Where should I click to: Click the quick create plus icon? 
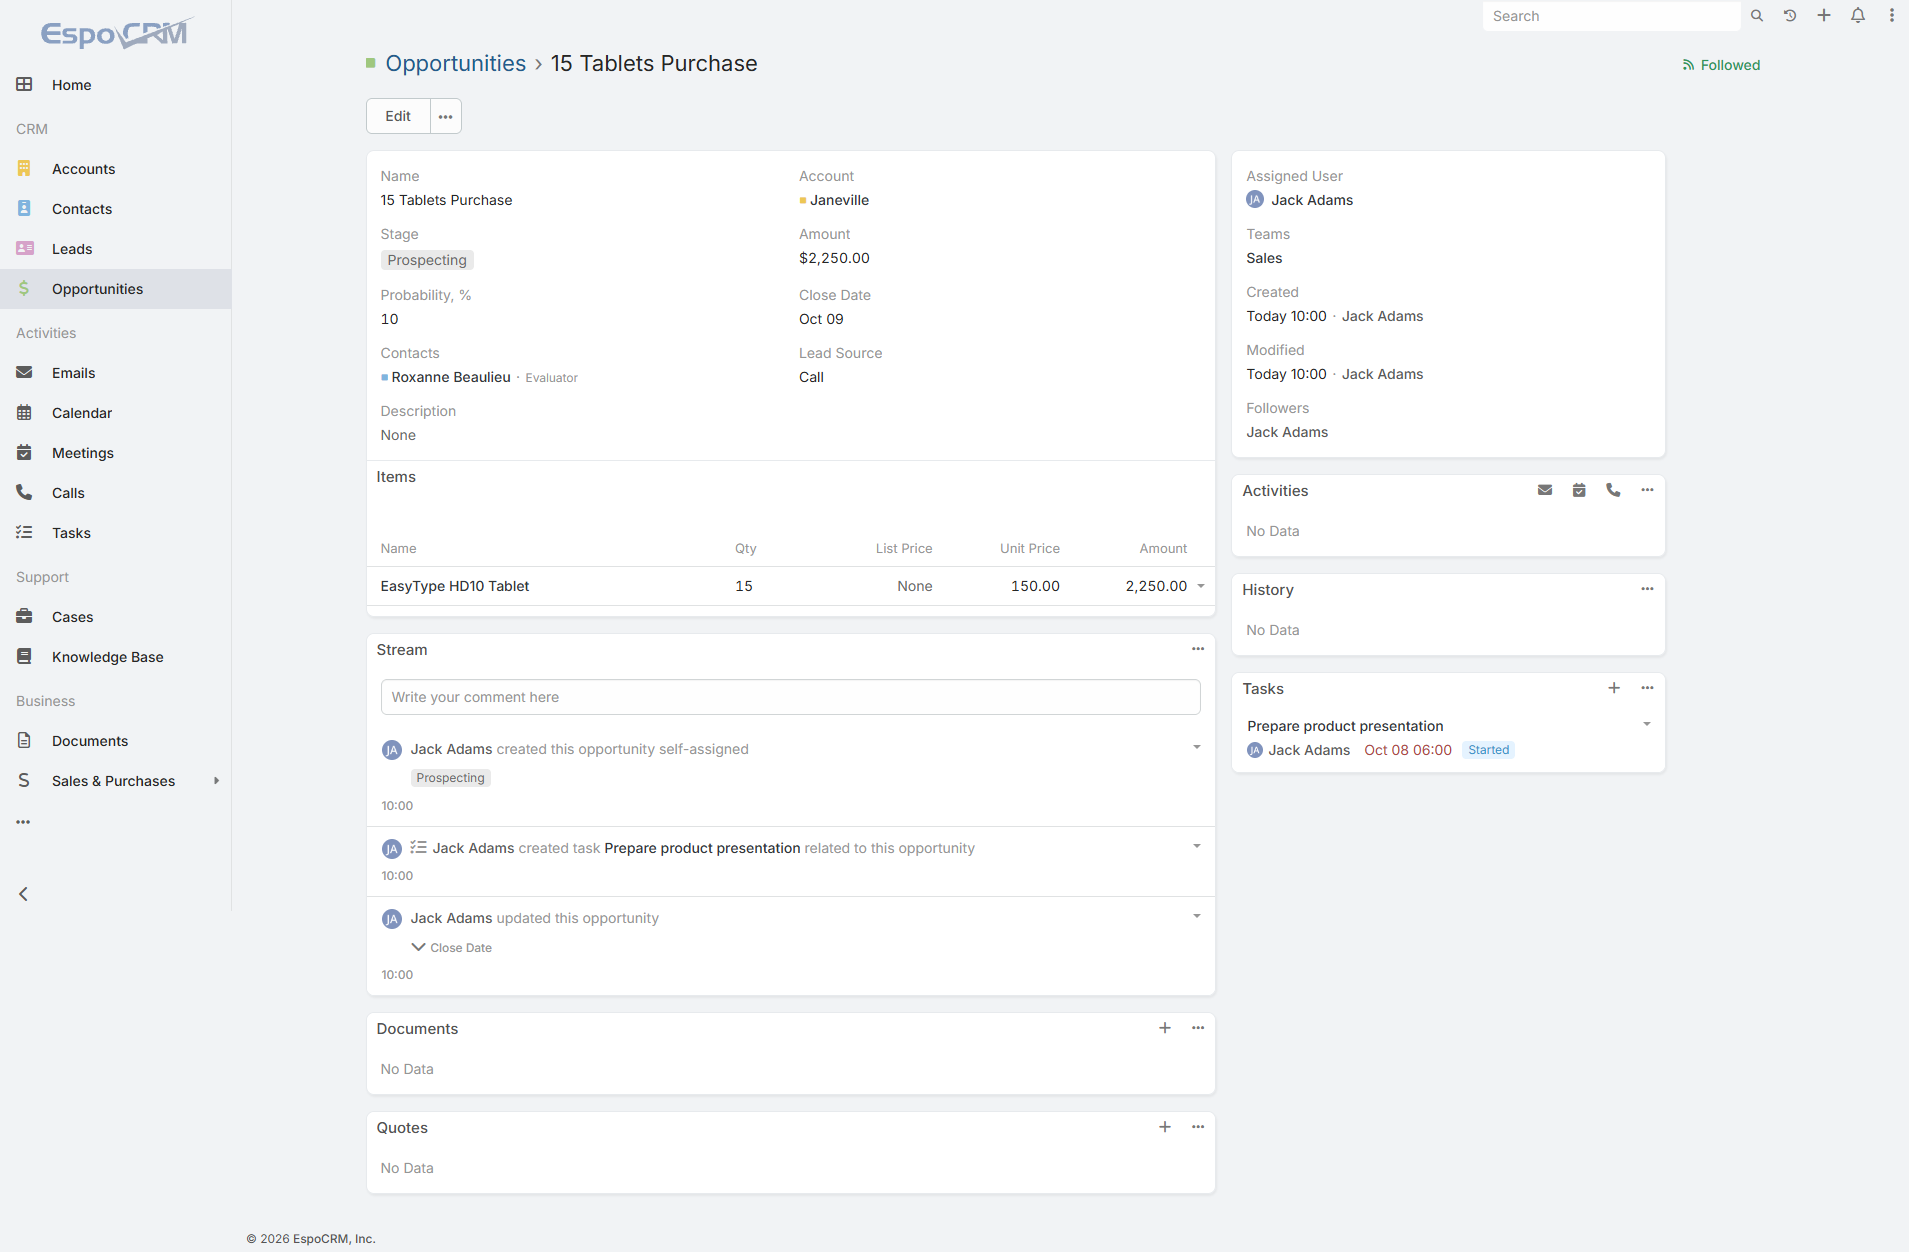click(x=1824, y=16)
